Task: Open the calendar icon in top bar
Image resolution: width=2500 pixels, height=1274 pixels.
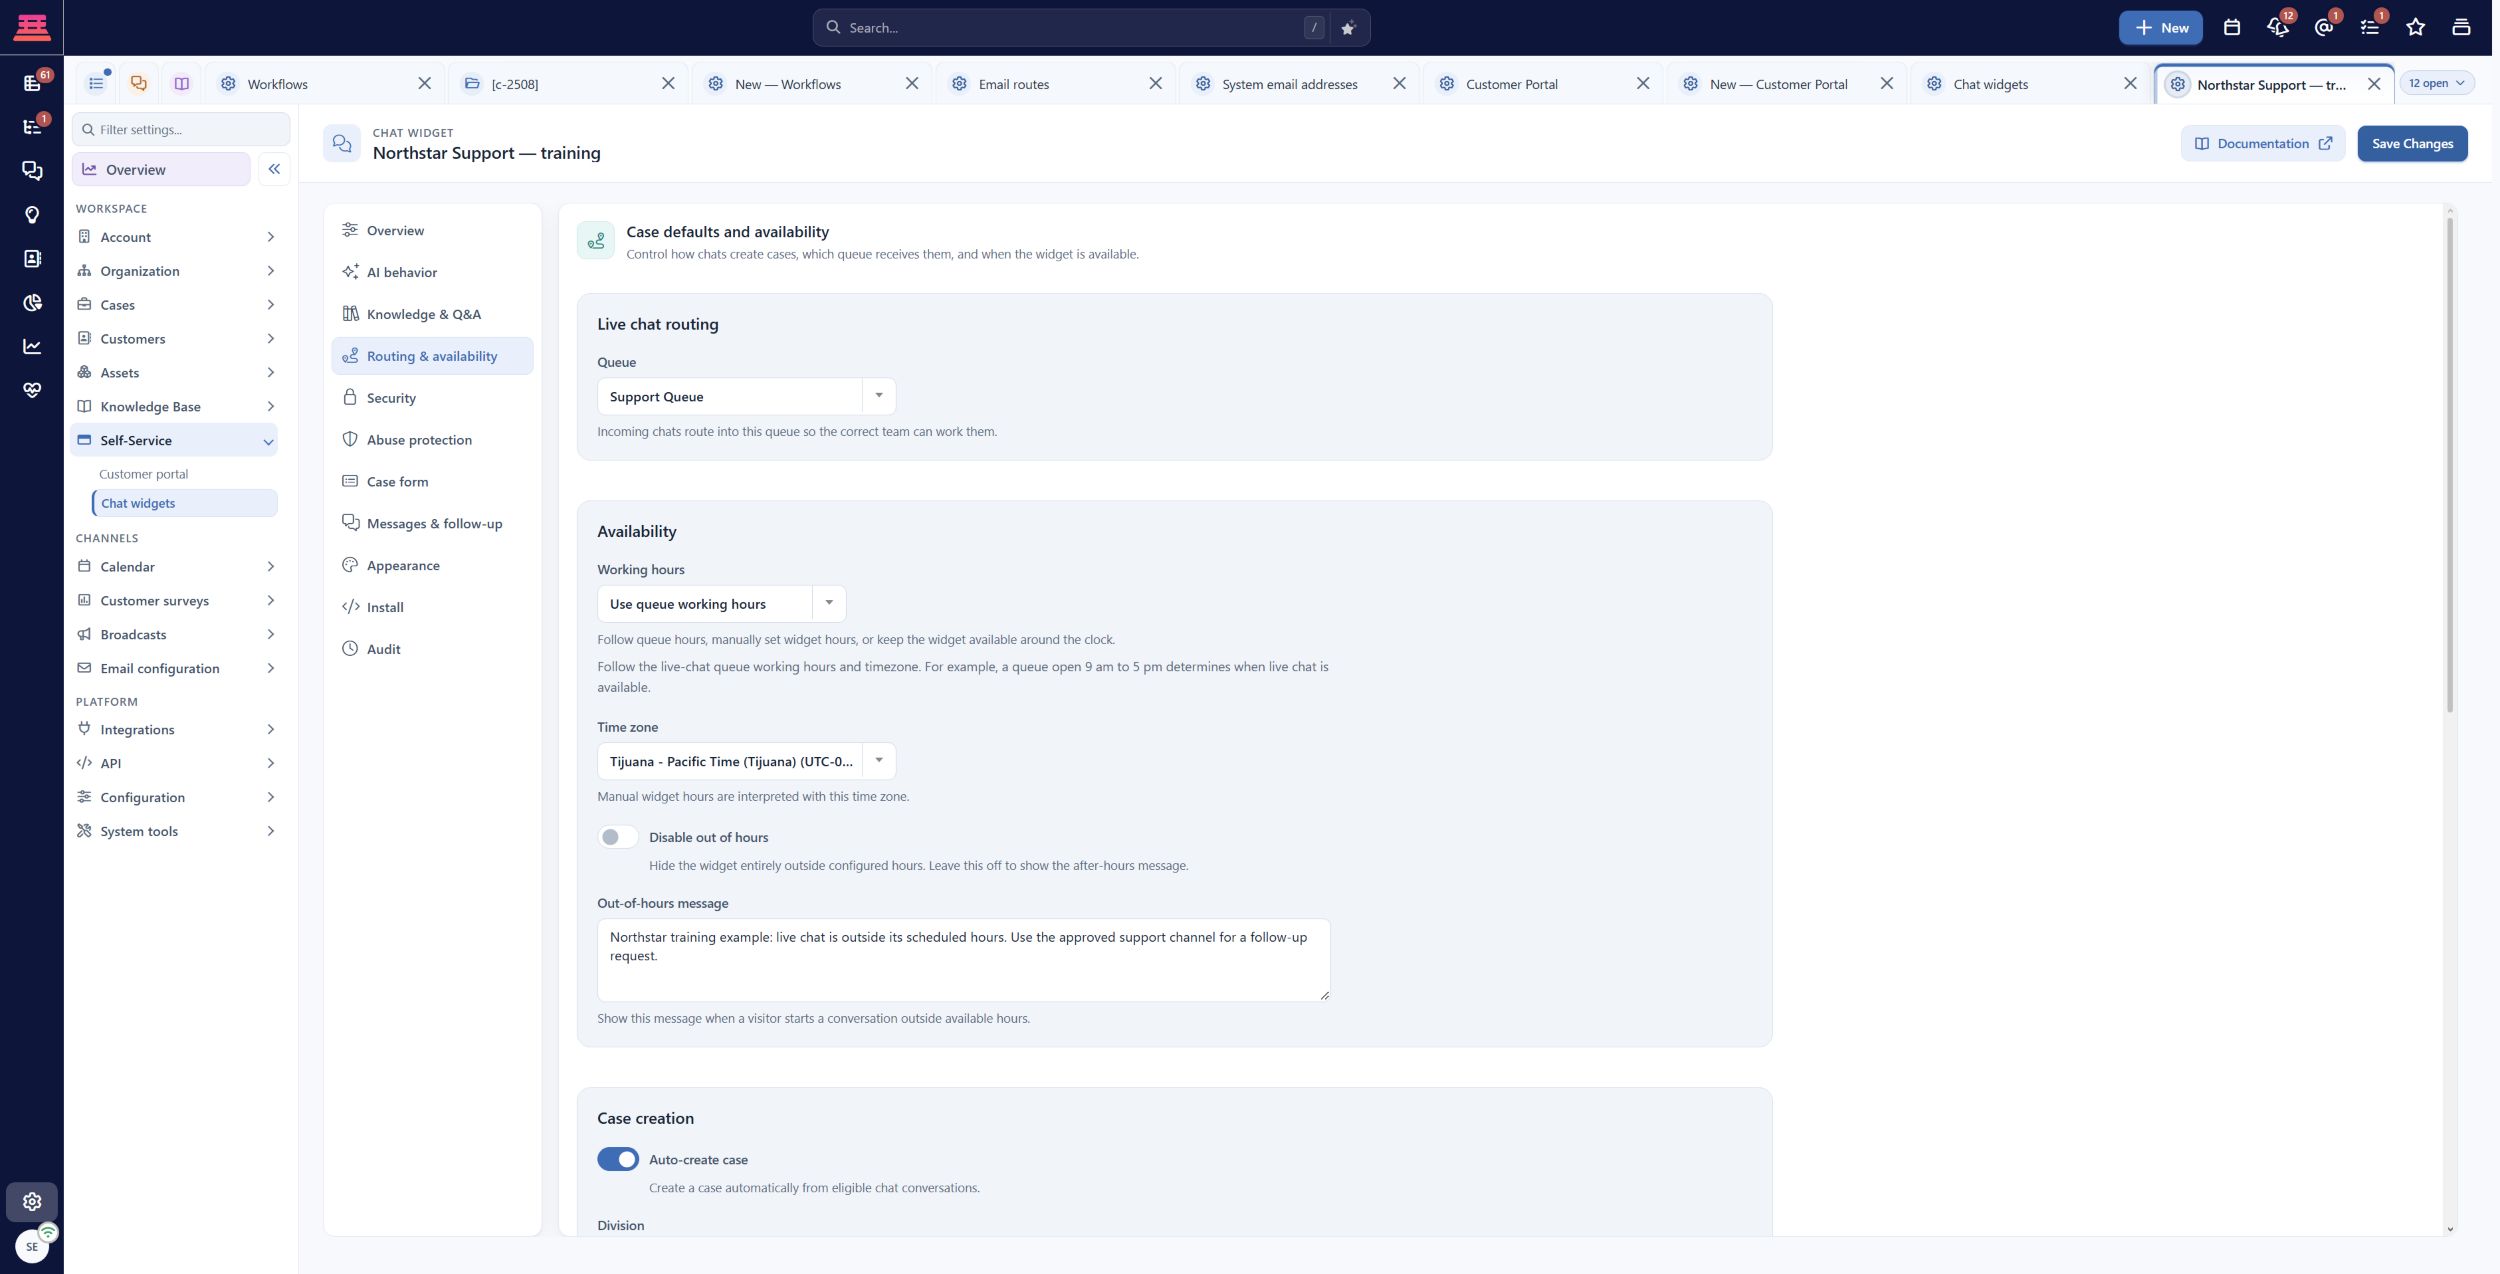Action: coord(2231,28)
